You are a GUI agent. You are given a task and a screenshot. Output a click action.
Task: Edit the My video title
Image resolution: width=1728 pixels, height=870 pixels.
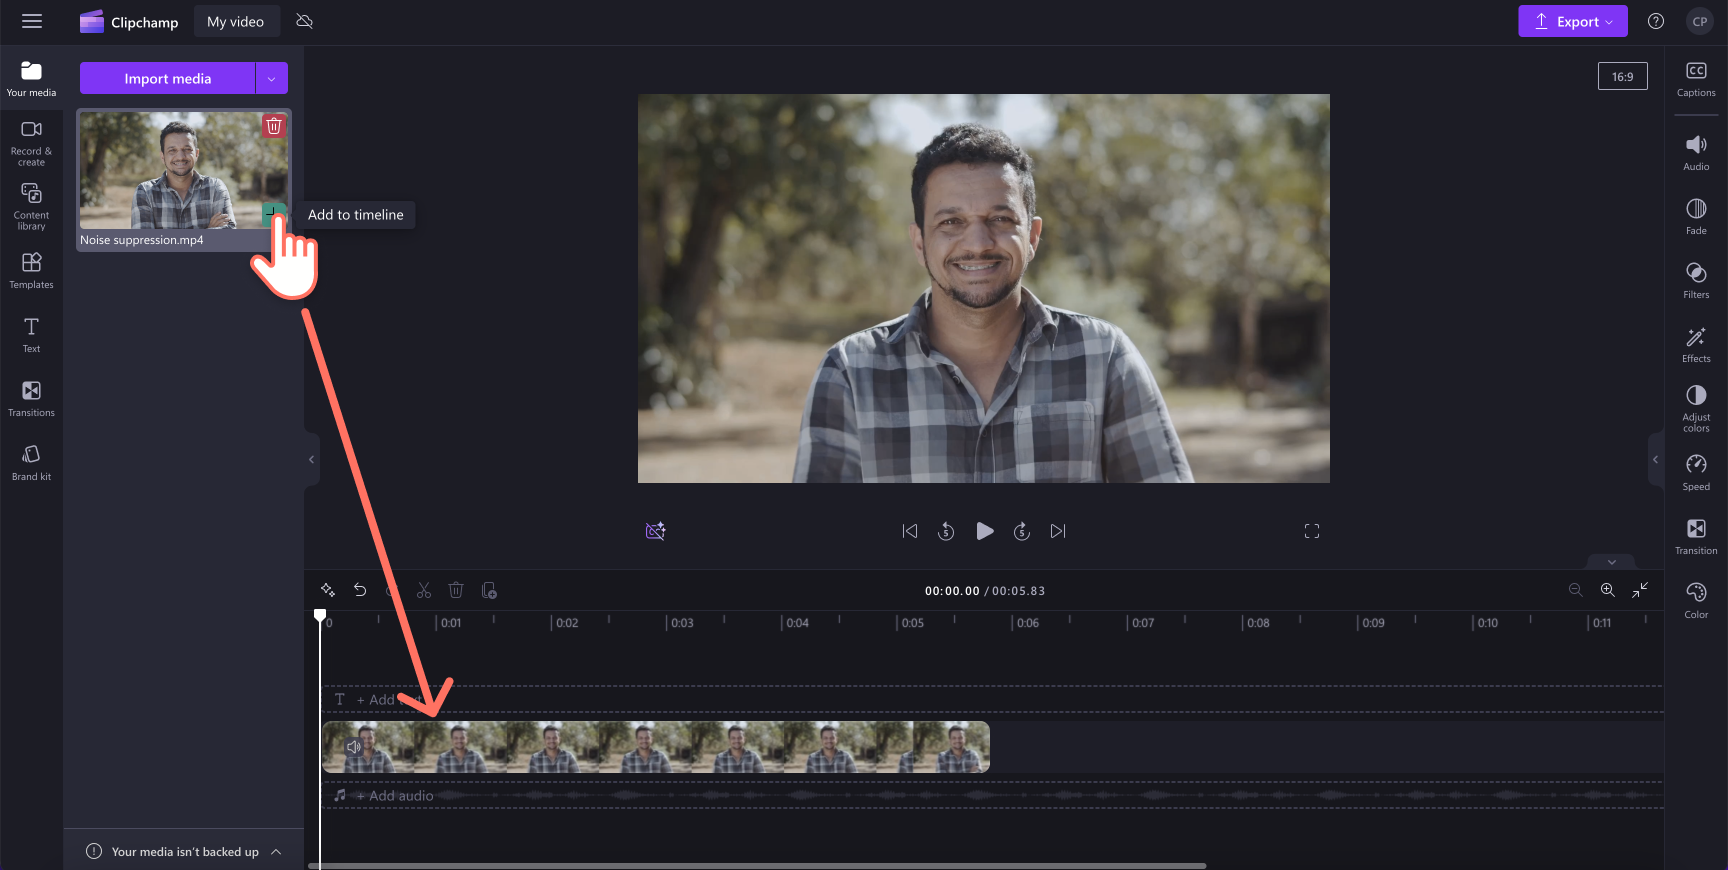click(x=236, y=21)
